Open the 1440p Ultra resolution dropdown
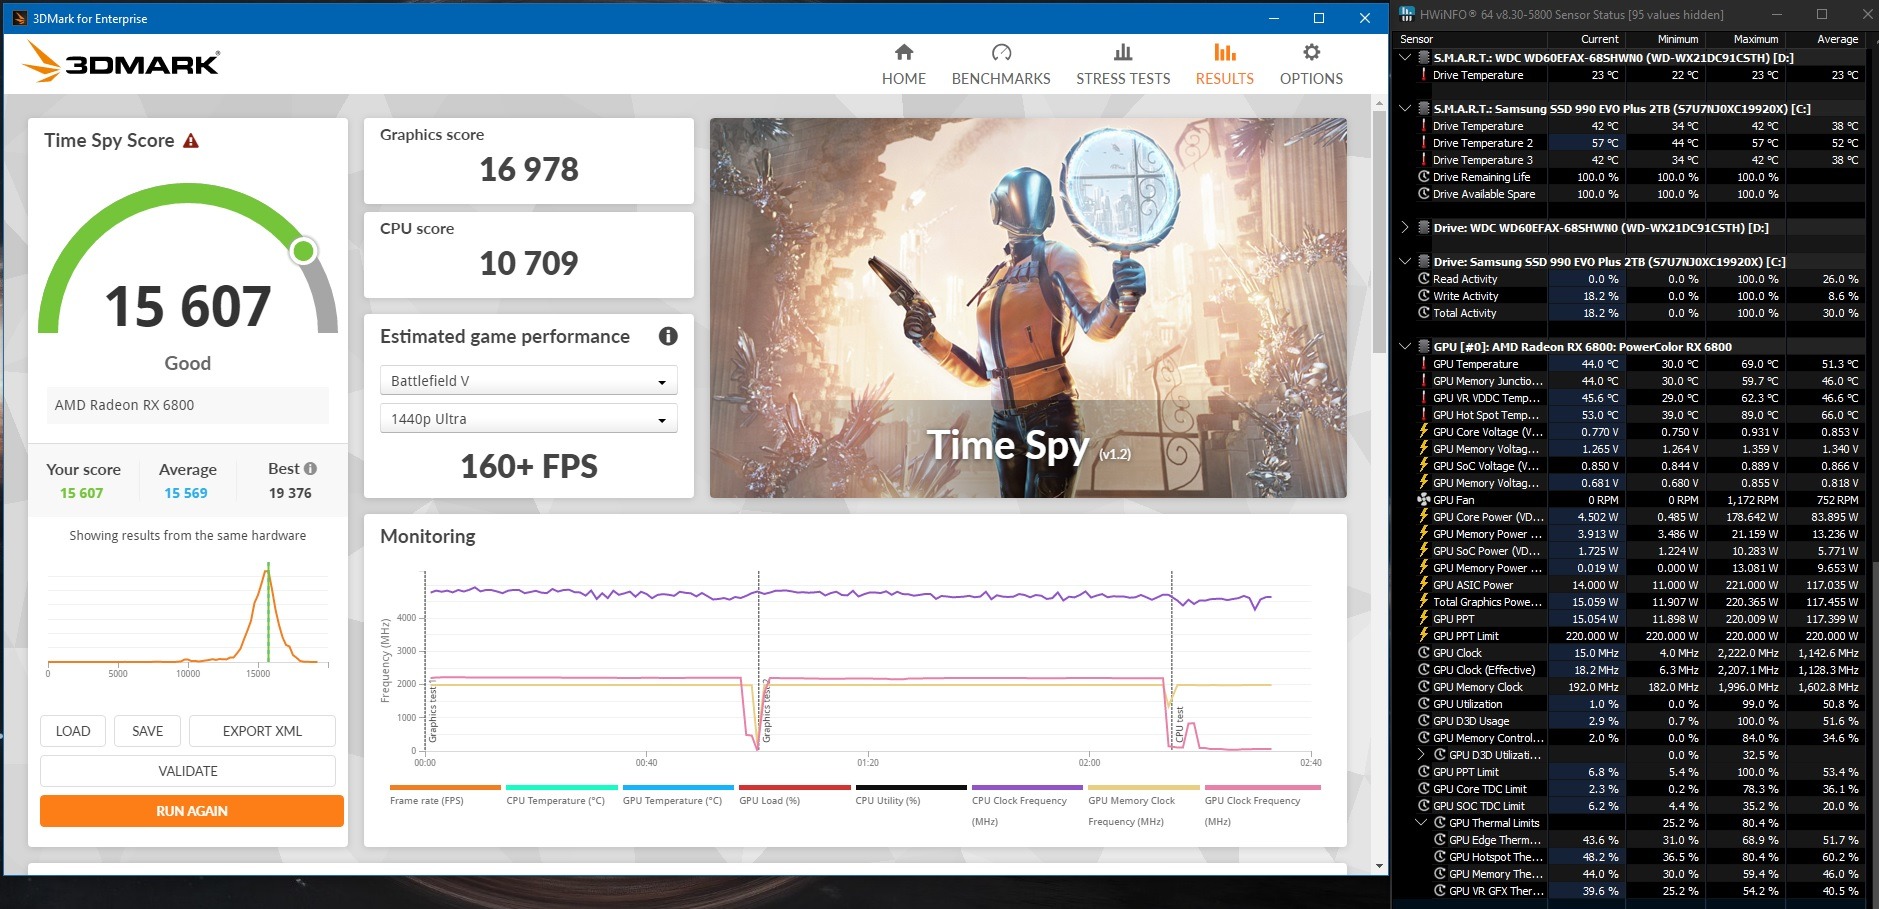1879x909 pixels. 528,419
